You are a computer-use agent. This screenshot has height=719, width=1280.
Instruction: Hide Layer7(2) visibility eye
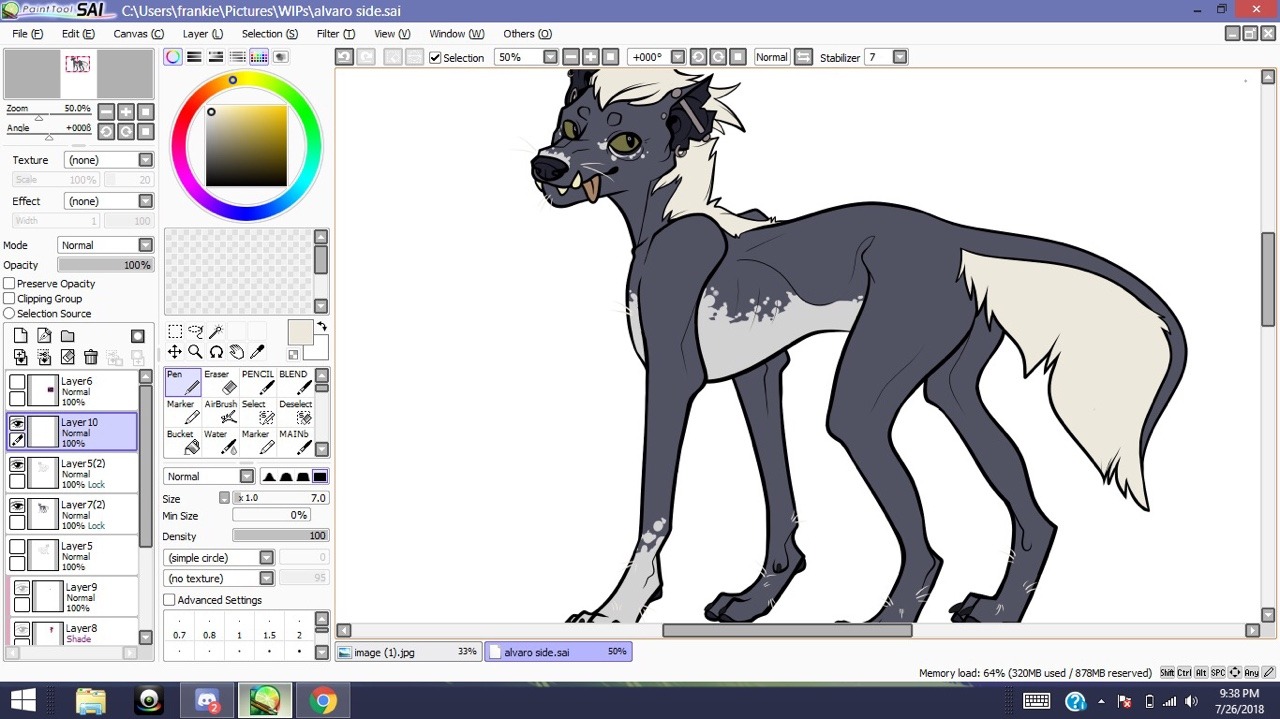point(17,506)
